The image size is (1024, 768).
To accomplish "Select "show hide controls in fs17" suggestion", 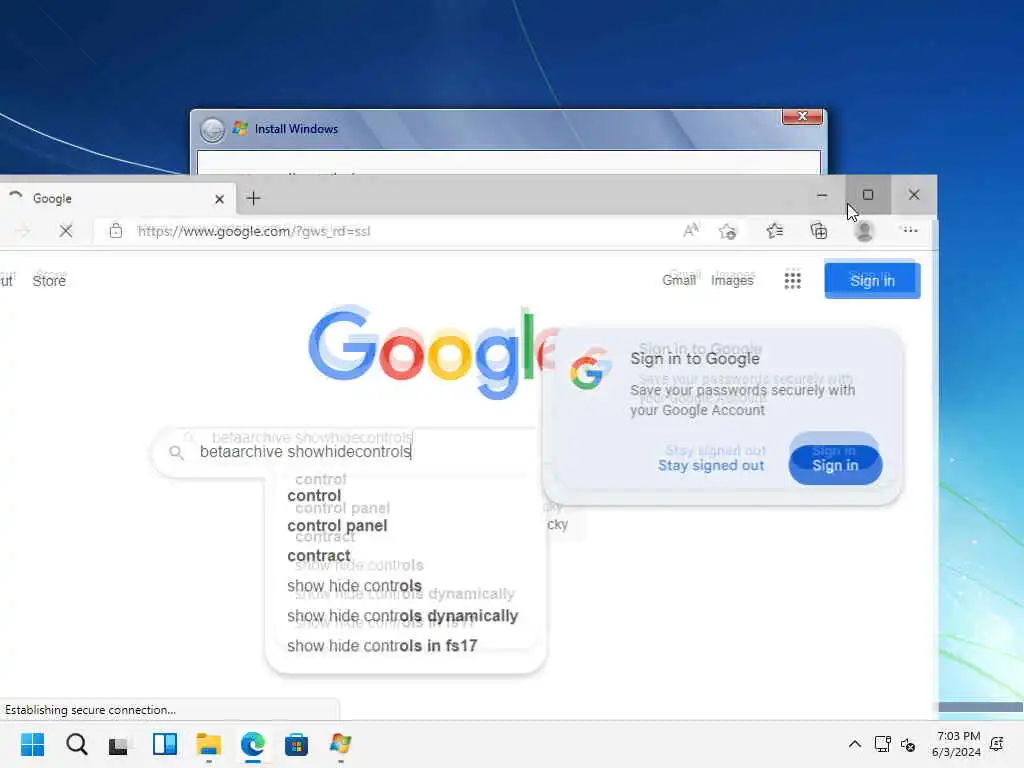I will tap(382, 646).
